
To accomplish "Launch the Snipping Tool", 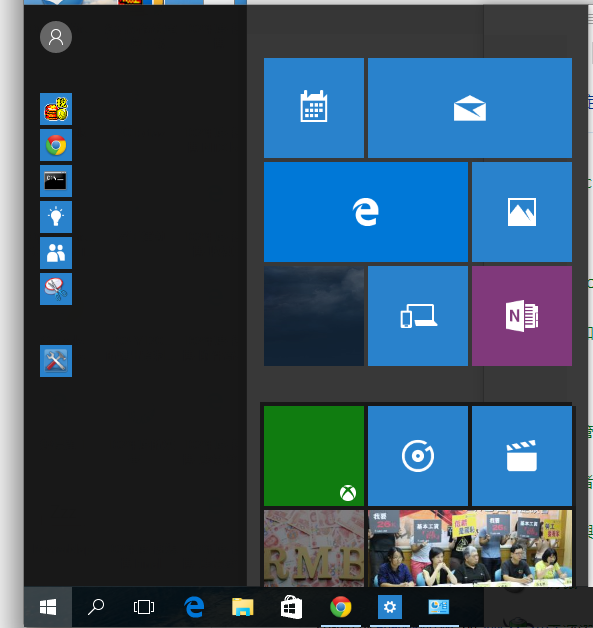I will click(56, 289).
